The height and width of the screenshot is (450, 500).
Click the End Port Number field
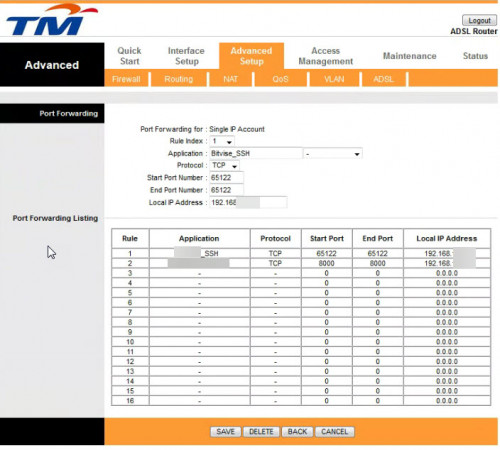pos(226,190)
